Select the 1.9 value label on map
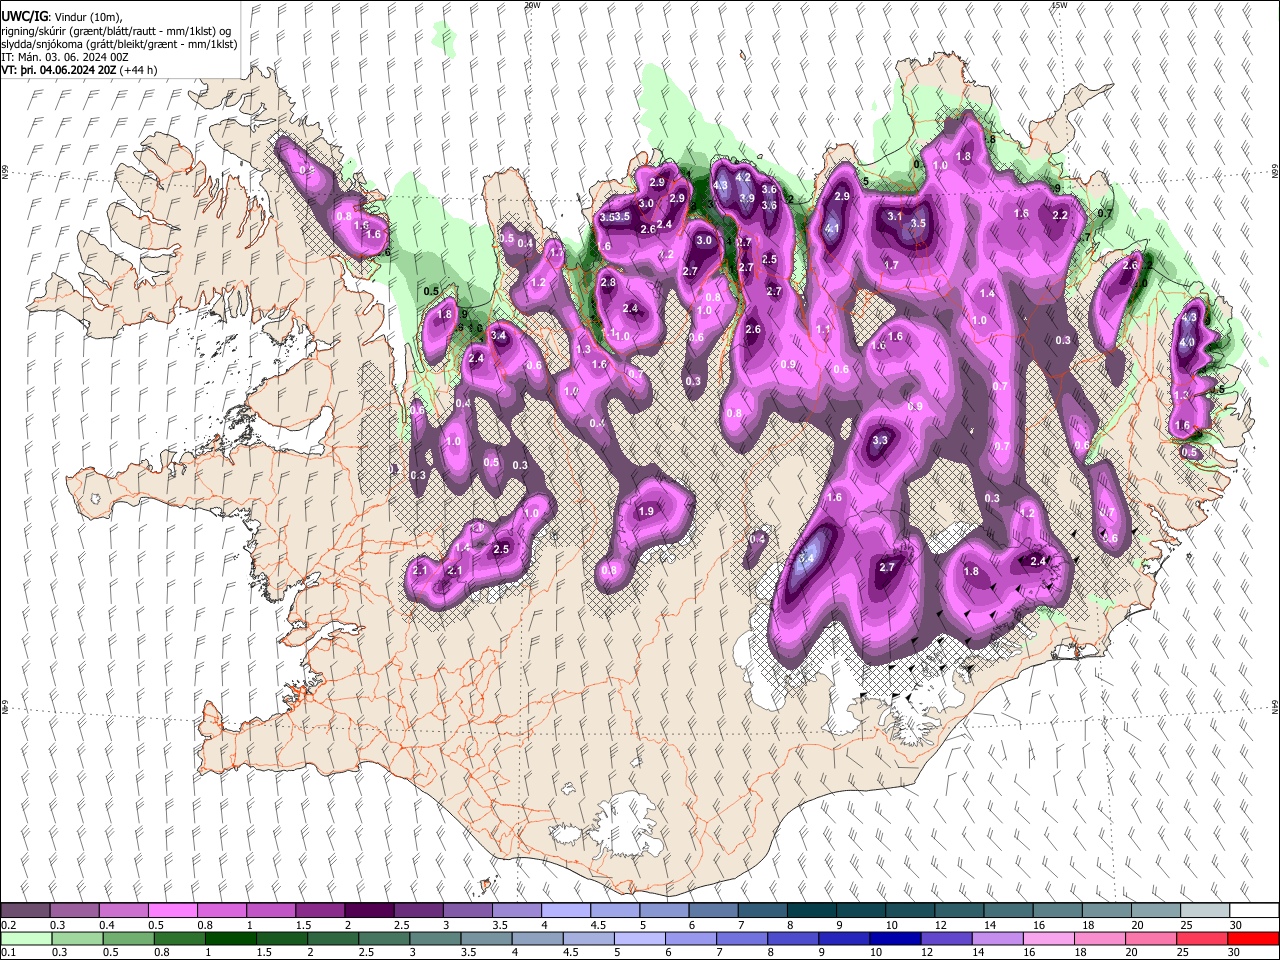Screen dimensions: 1280x960 646,511
